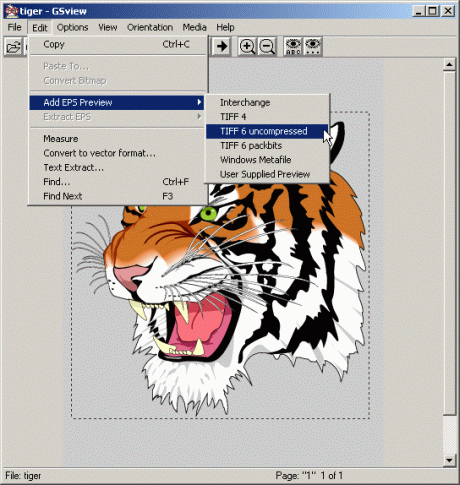Choose Find Next menu item
This screenshot has width=460, height=485.
[x=118, y=196]
